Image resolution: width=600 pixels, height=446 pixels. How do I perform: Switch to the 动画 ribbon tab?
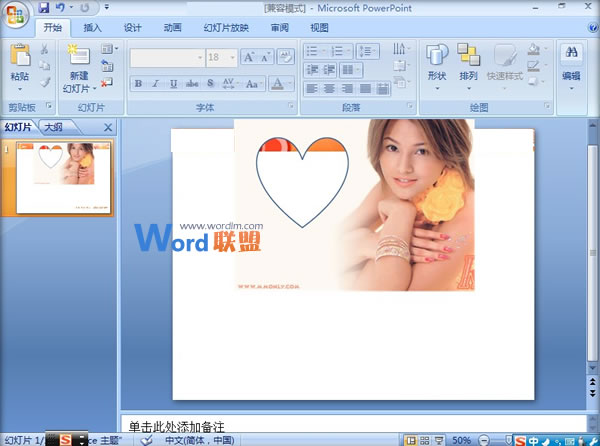(172, 28)
